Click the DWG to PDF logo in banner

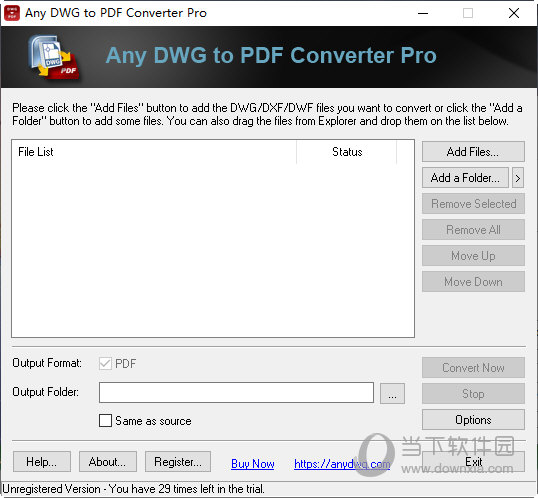tap(54, 57)
